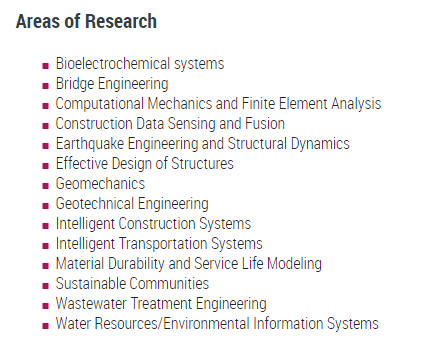This screenshot has height=363, width=436.
Task: Click the bullet before Sustainable Communities
Action: click(46, 286)
